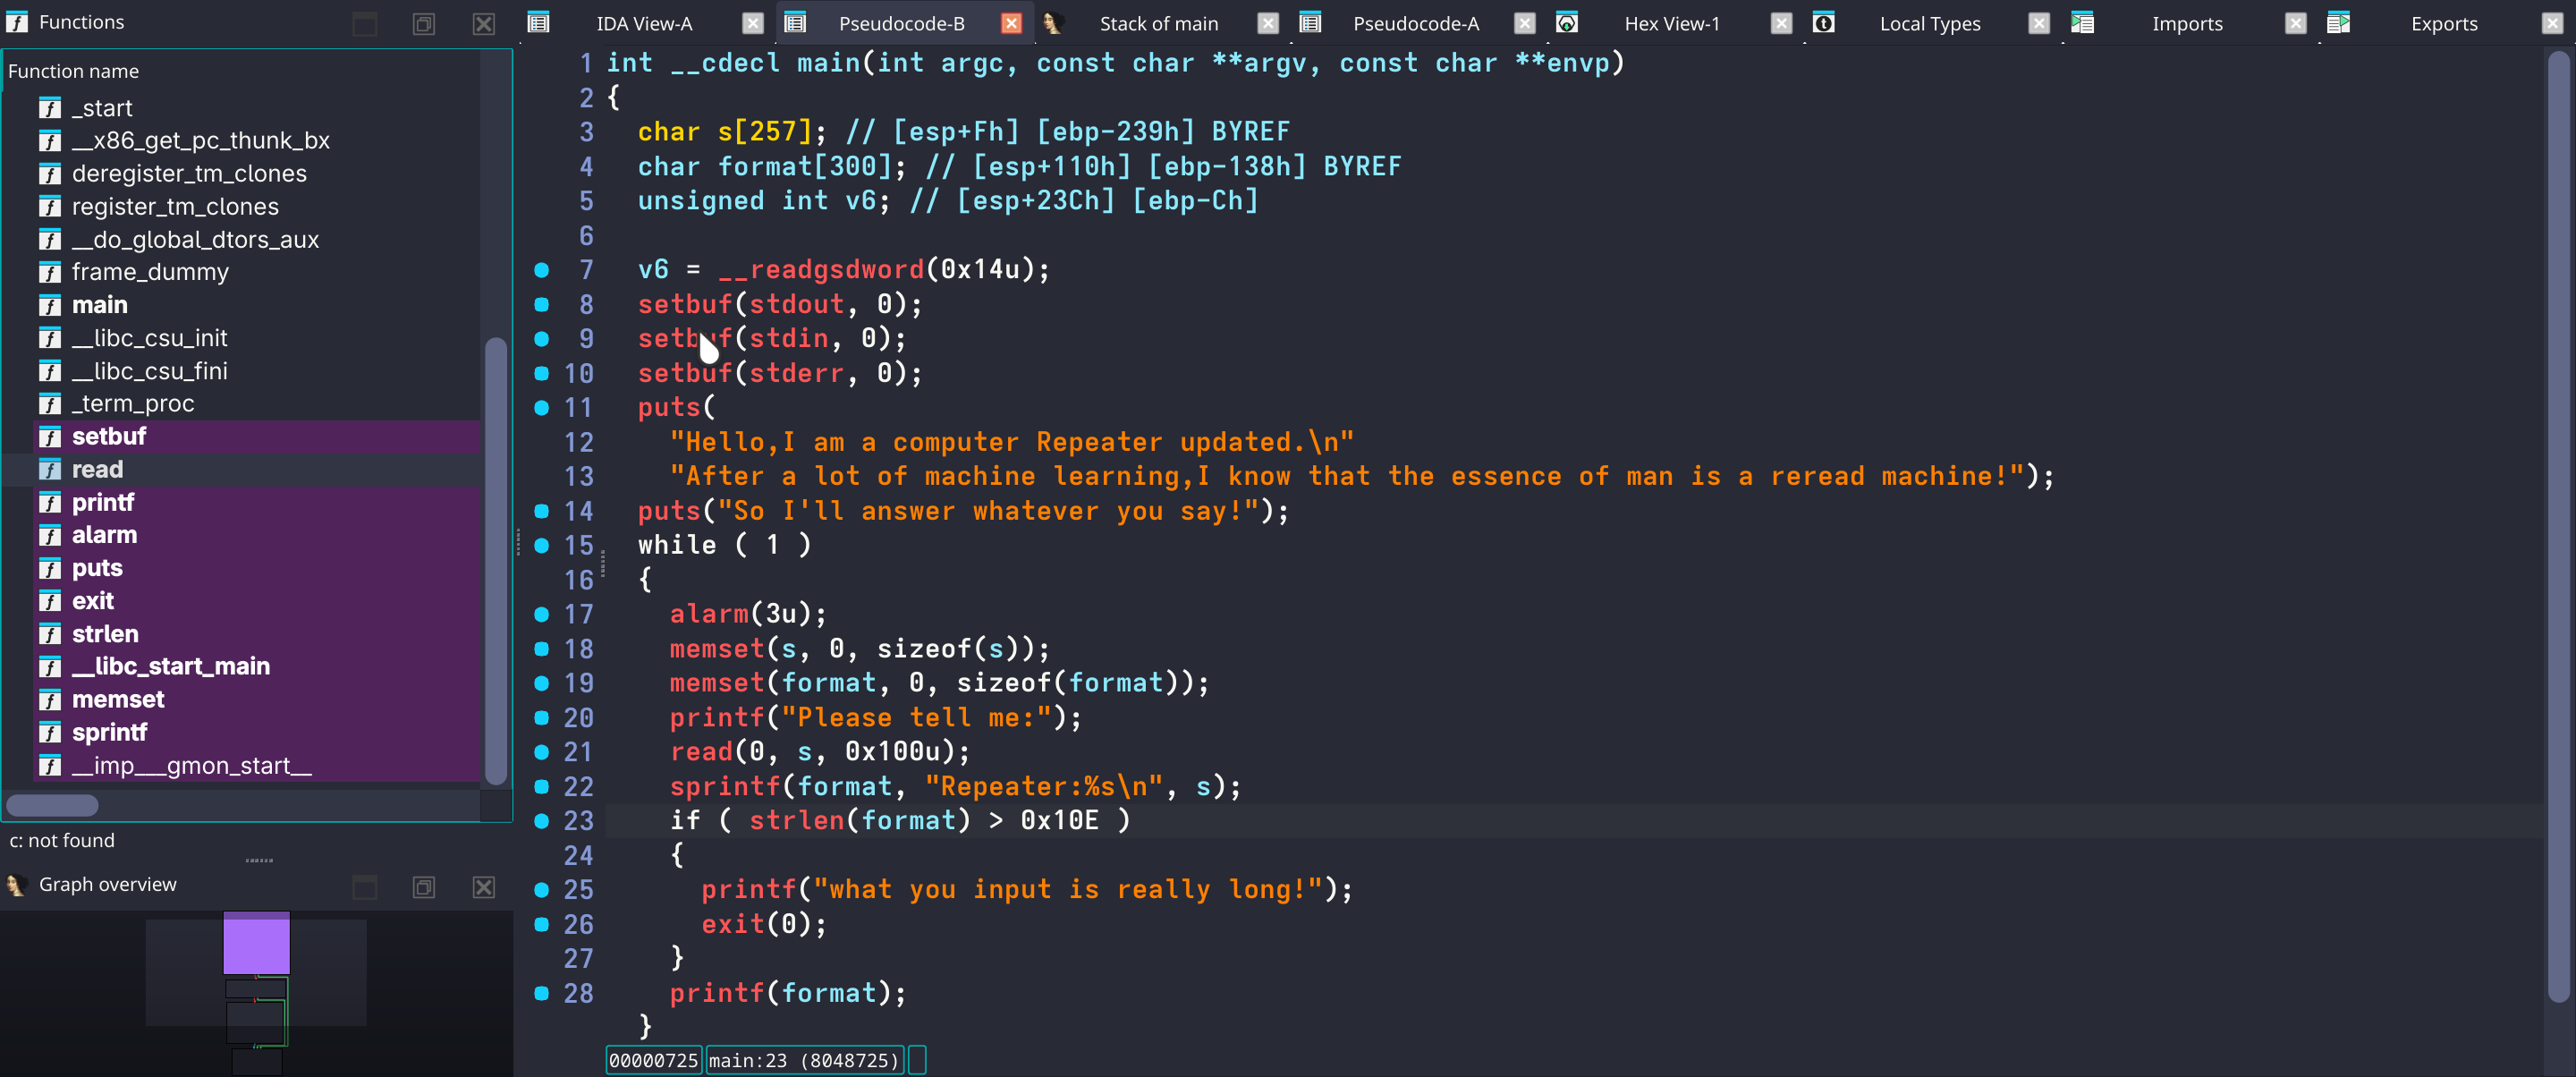Toggle breakpoint dot on line 17
The height and width of the screenshot is (1077, 2576).
point(541,614)
